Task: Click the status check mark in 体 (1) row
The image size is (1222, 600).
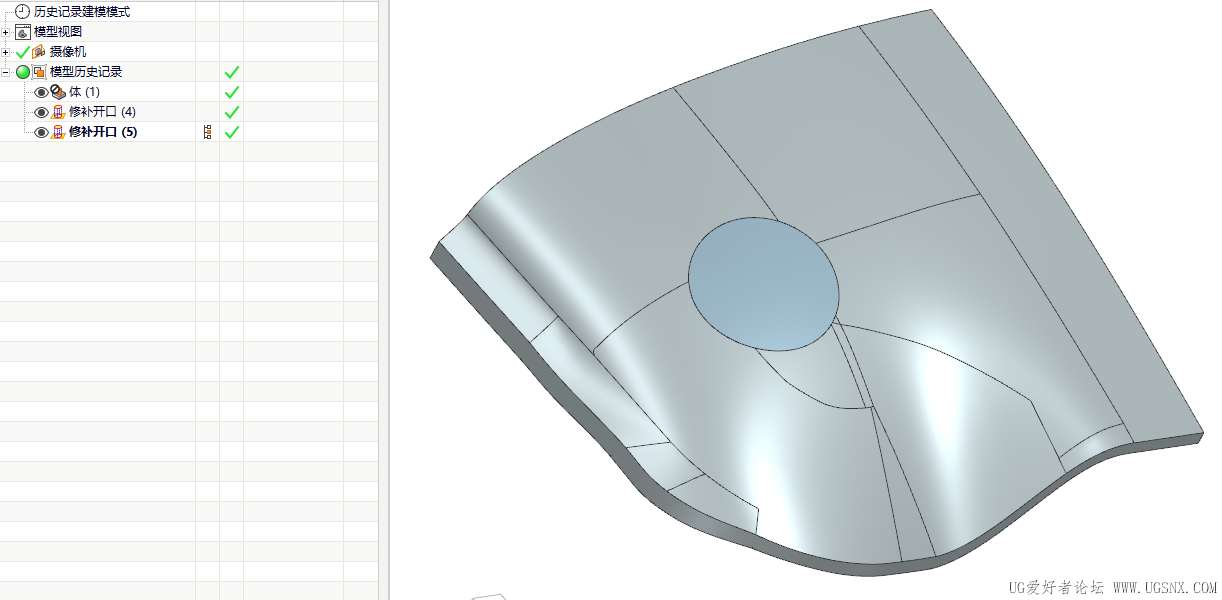Action: click(x=232, y=92)
